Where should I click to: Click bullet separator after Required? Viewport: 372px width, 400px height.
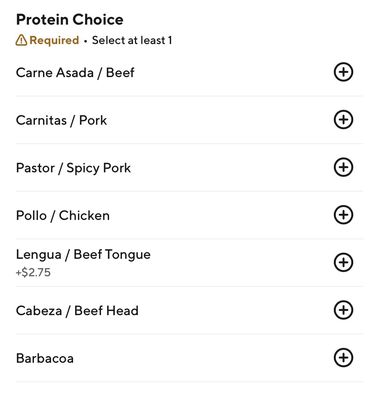tap(85, 41)
